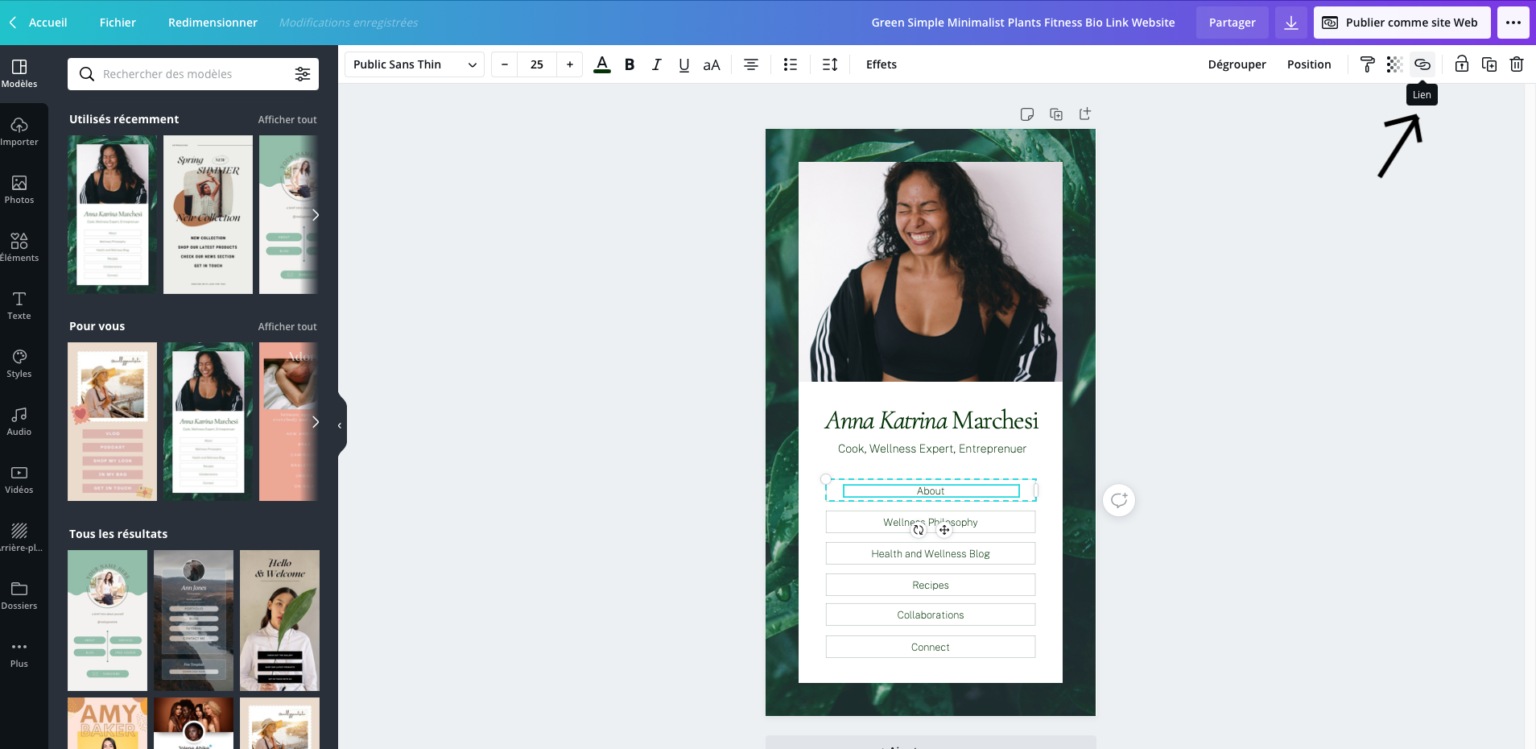
Task: Open the Redimensionner menu
Action: point(212,22)
